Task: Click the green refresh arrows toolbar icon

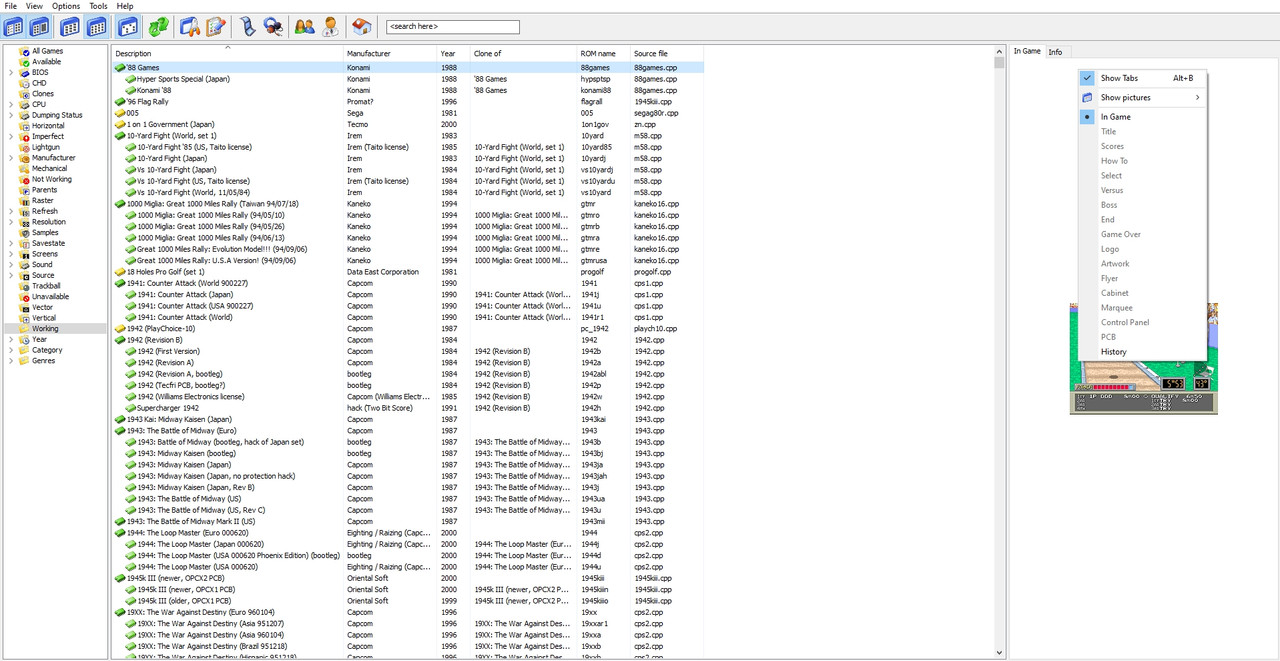Action: click(158, 27)
